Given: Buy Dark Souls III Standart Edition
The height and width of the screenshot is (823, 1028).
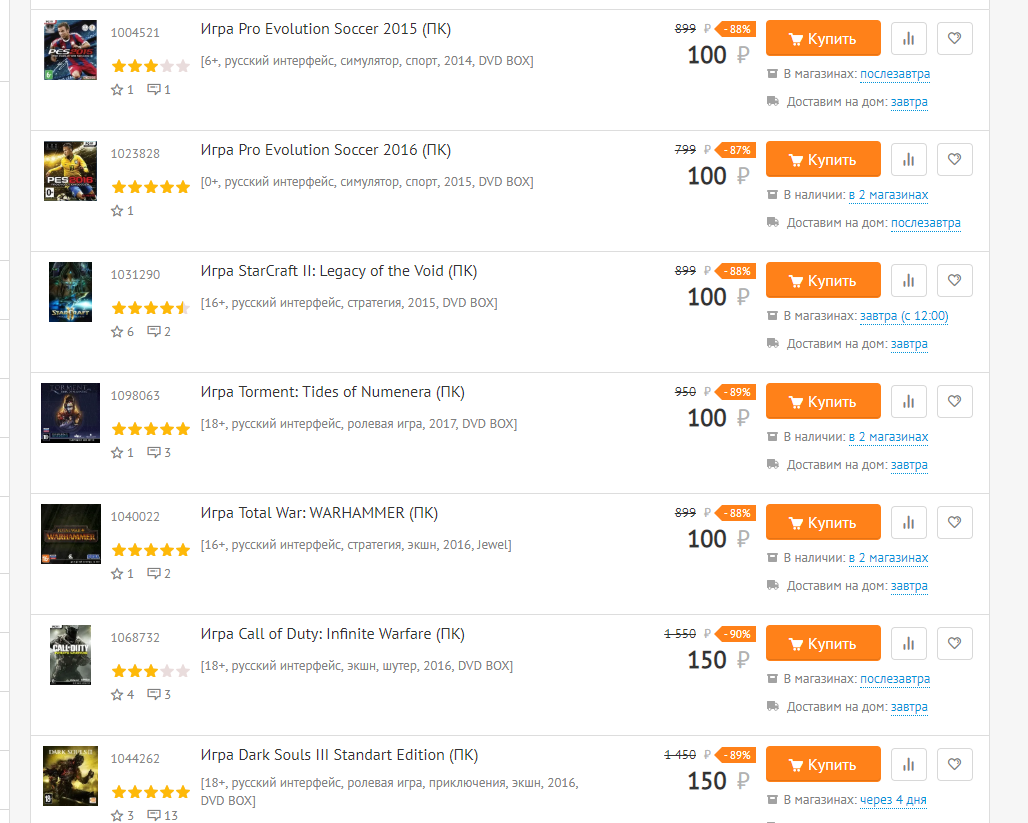Looking at the screenshot, I should coord(823,765).
